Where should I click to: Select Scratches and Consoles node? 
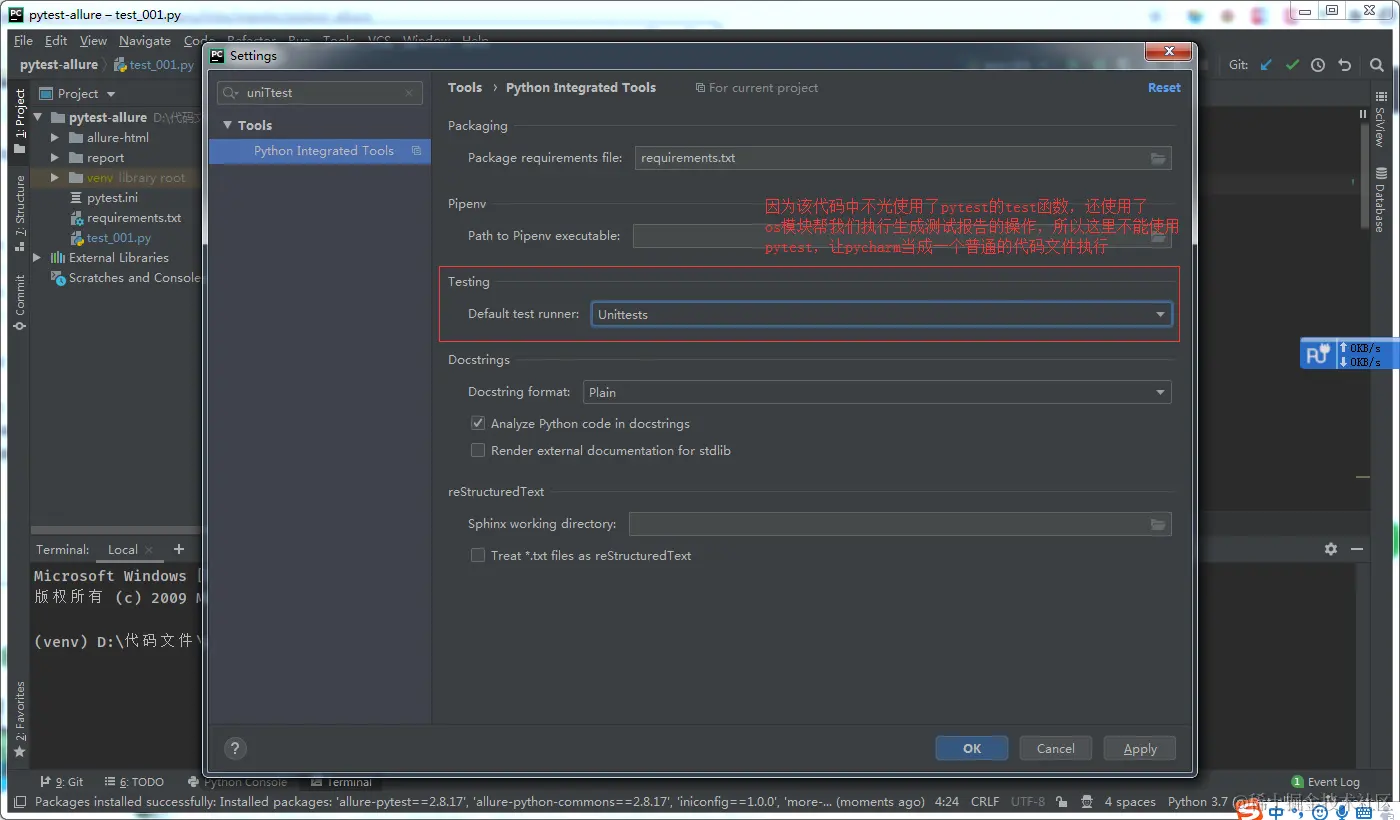click(126, 277)
